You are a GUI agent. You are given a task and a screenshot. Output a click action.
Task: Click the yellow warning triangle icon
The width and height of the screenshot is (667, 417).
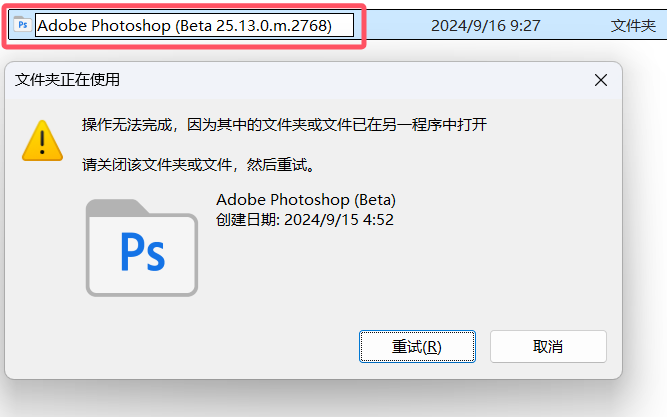[x=42, y=141]
